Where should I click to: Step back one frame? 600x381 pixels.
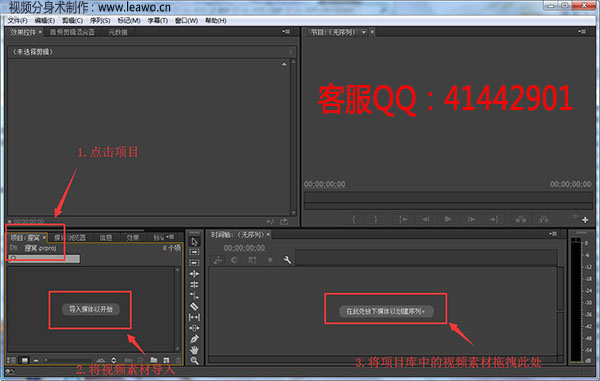[x=426, y=219]
